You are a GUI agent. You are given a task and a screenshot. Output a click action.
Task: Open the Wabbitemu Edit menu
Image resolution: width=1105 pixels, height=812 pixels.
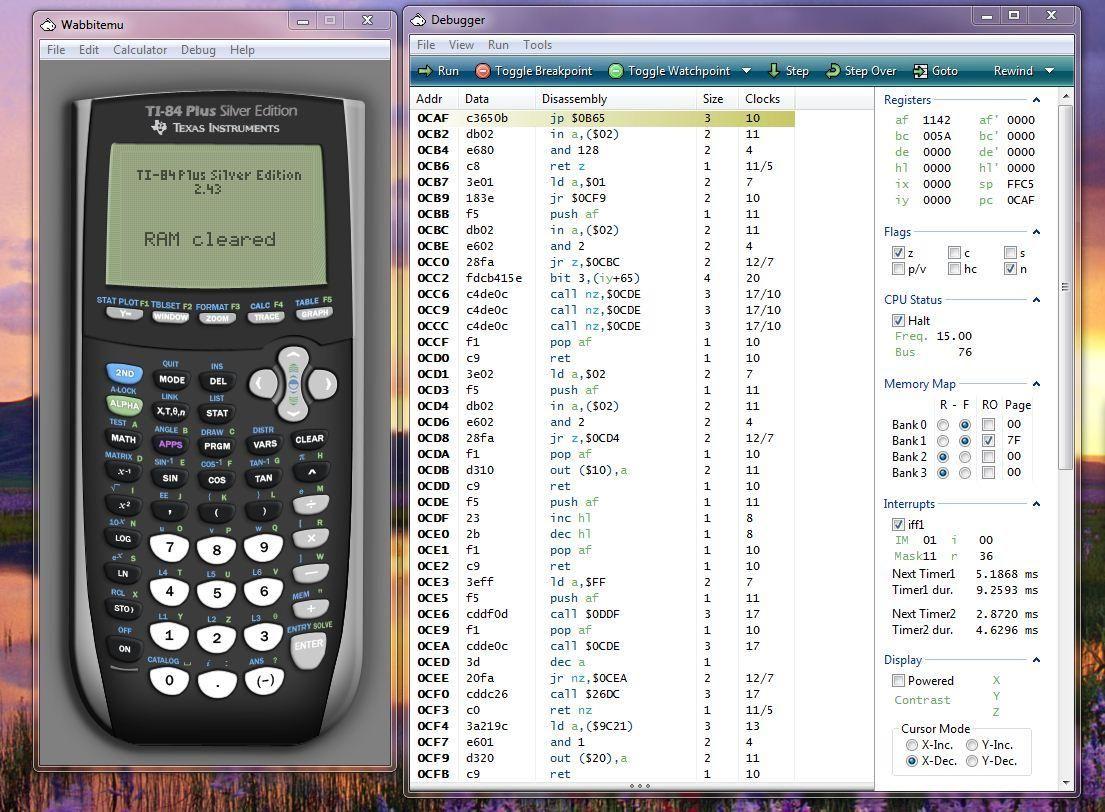[x=89, y=49]
